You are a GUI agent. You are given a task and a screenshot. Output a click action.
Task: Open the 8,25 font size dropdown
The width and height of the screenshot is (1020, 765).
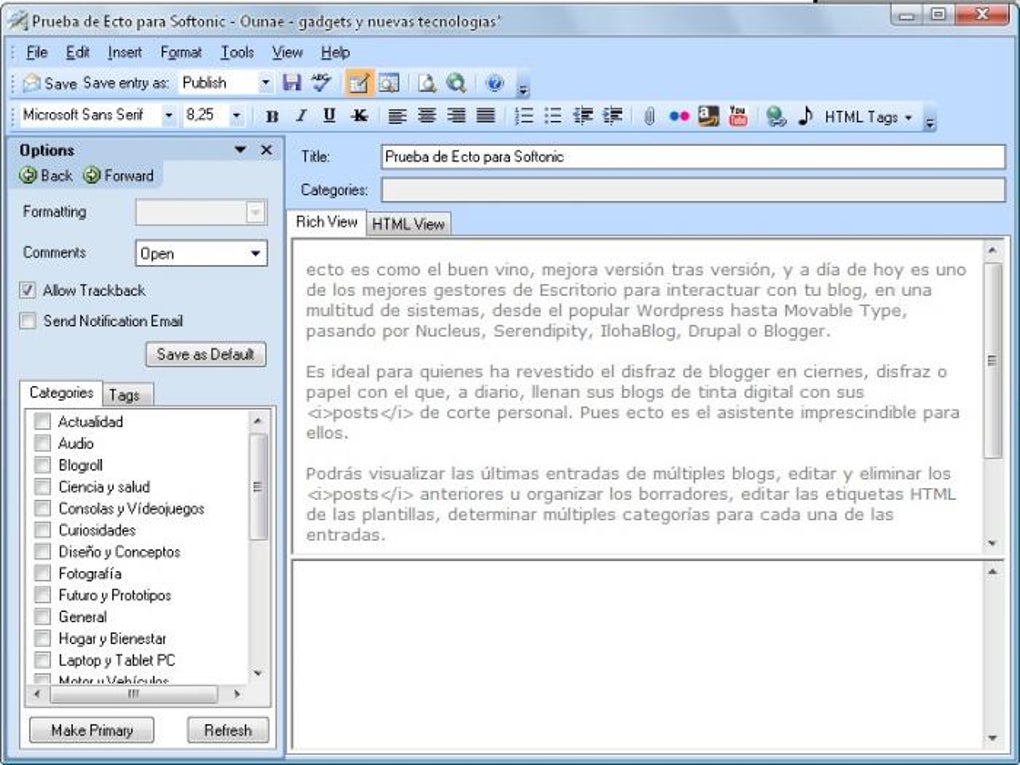[x=237, y=116]
